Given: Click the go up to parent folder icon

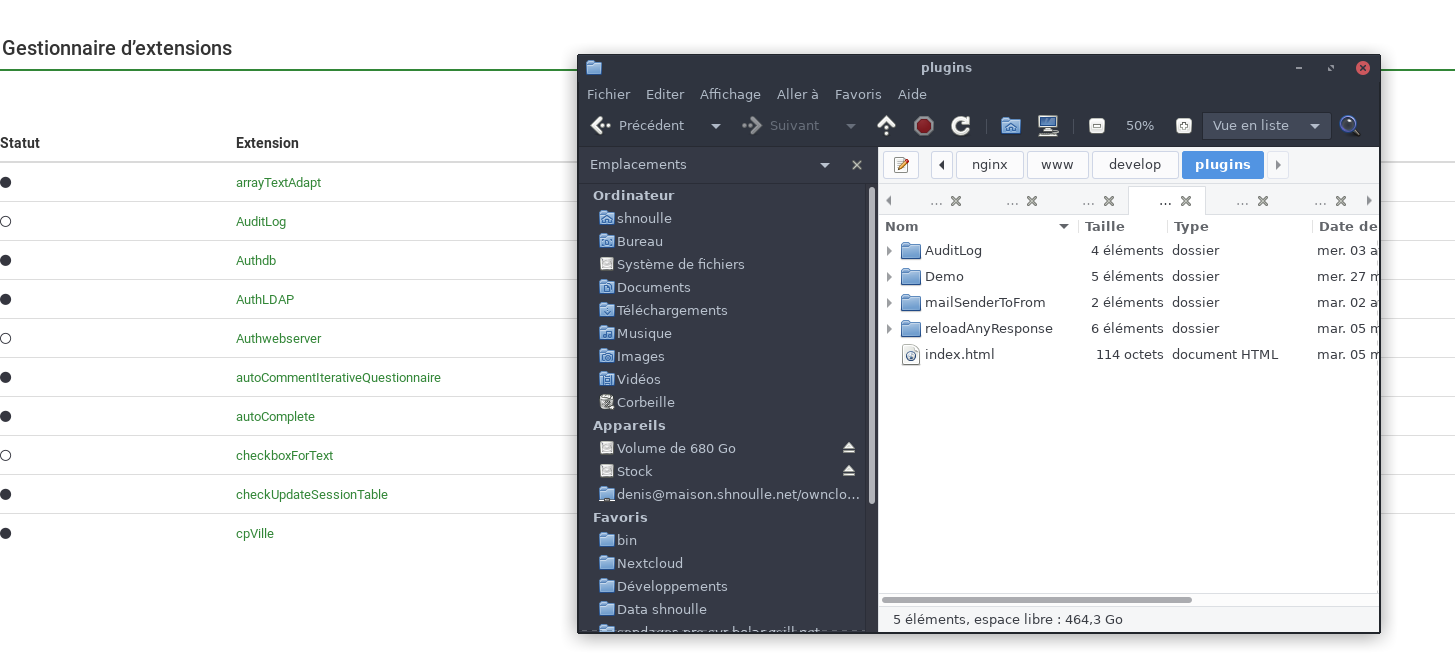Looking at the screenshot, I should 886,126.
